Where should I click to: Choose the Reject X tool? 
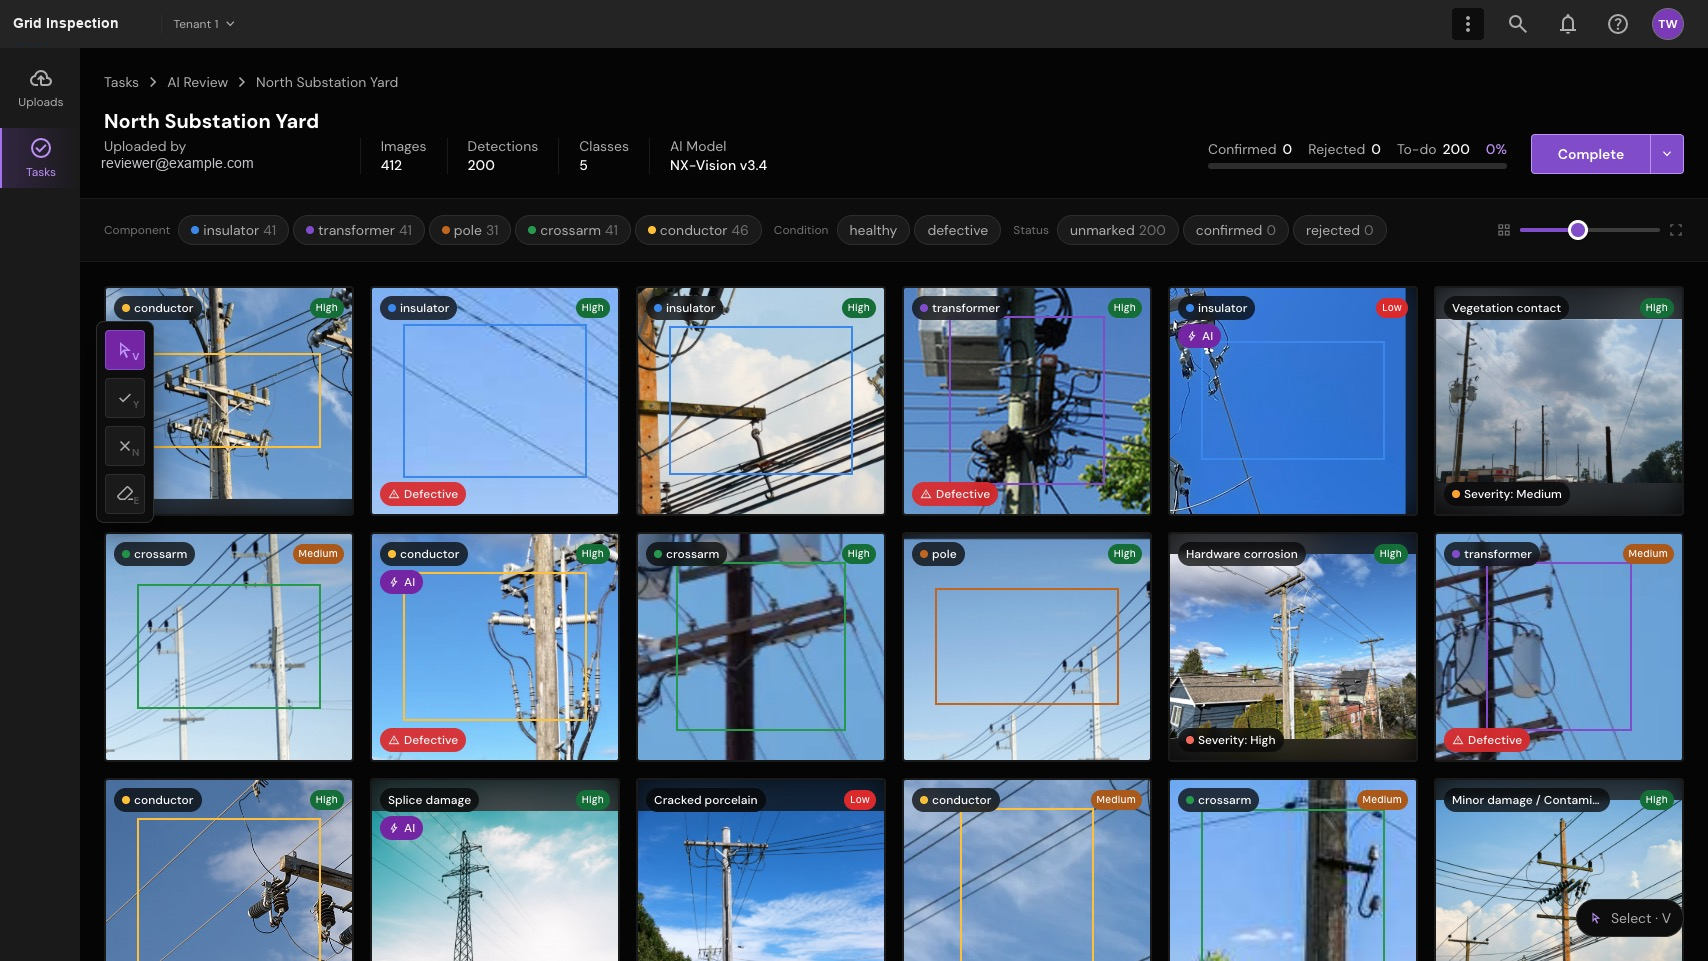[125, 446]
